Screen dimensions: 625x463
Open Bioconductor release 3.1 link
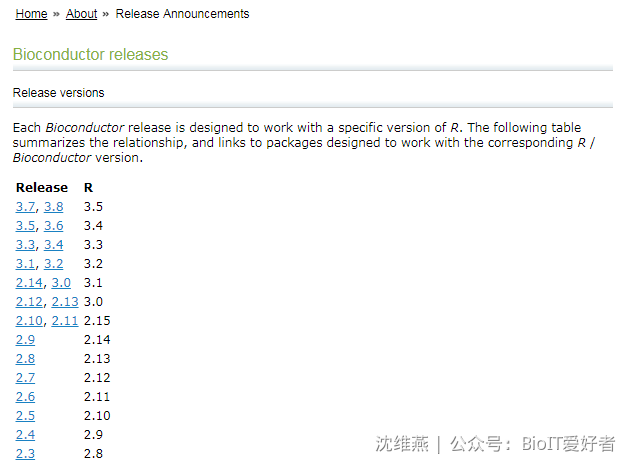[x=26, y=263]
